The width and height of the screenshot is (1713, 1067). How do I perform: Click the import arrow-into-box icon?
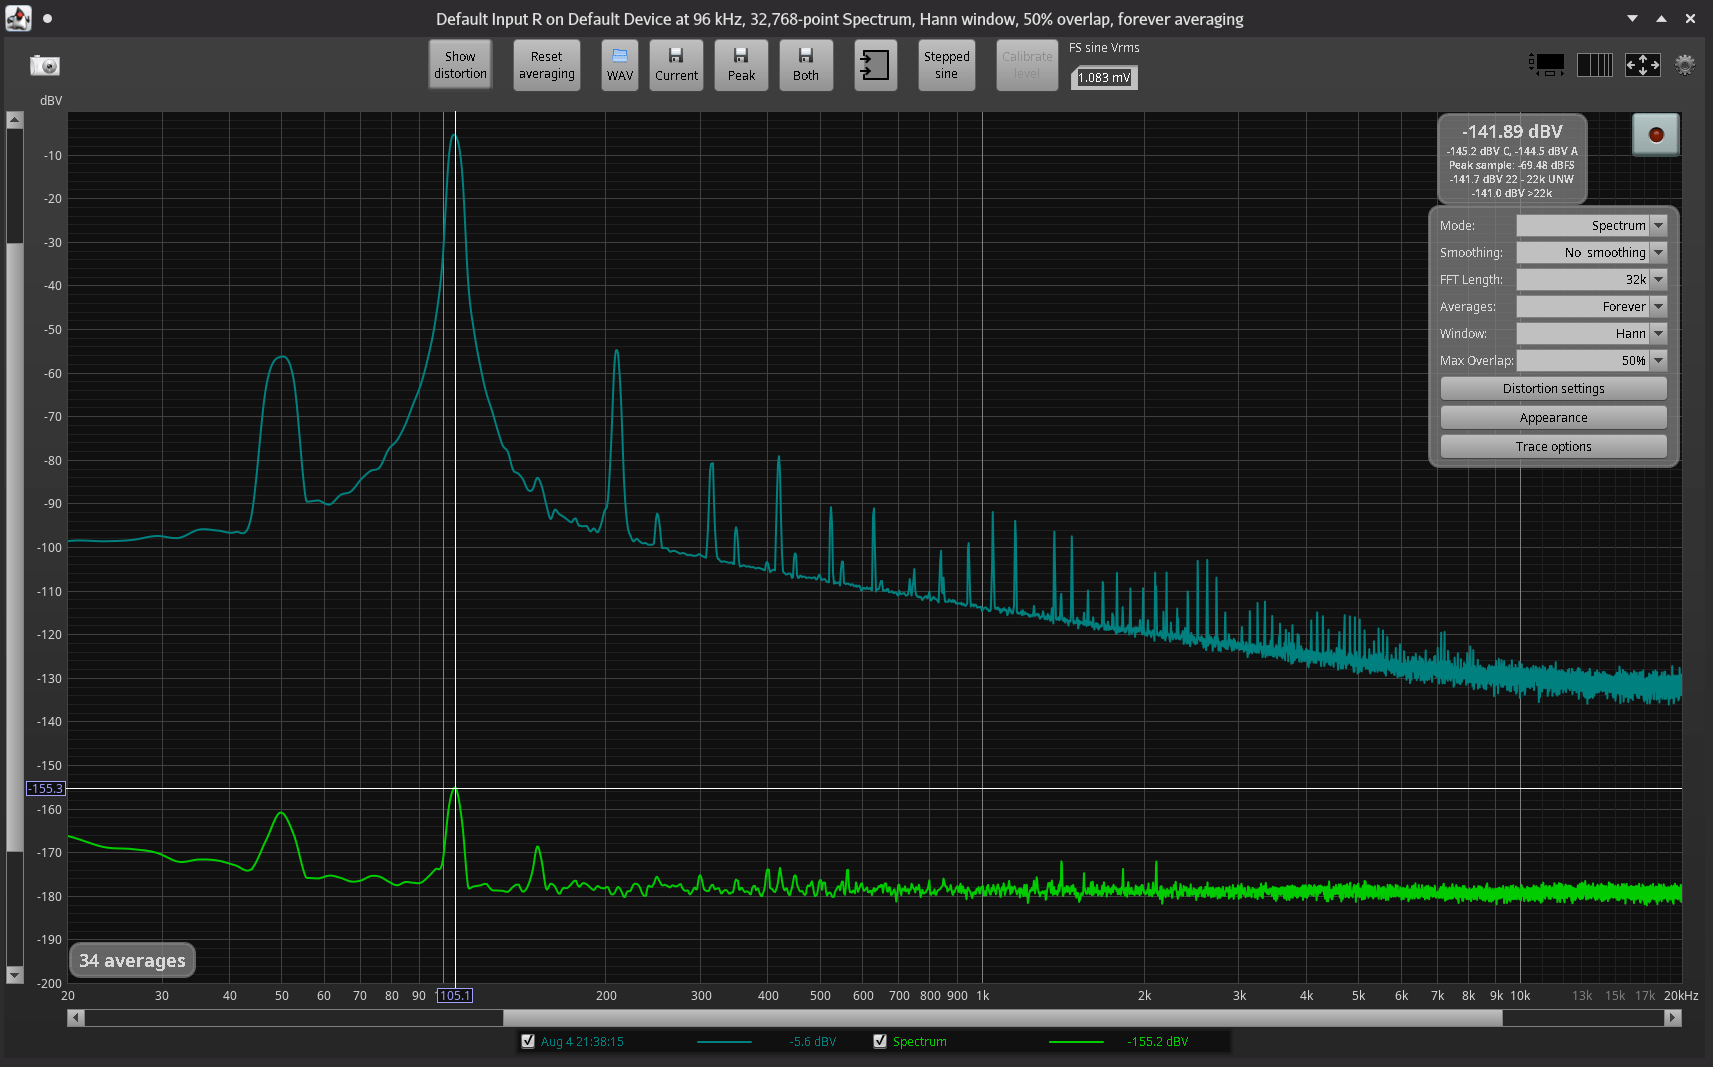coord(875,65)
